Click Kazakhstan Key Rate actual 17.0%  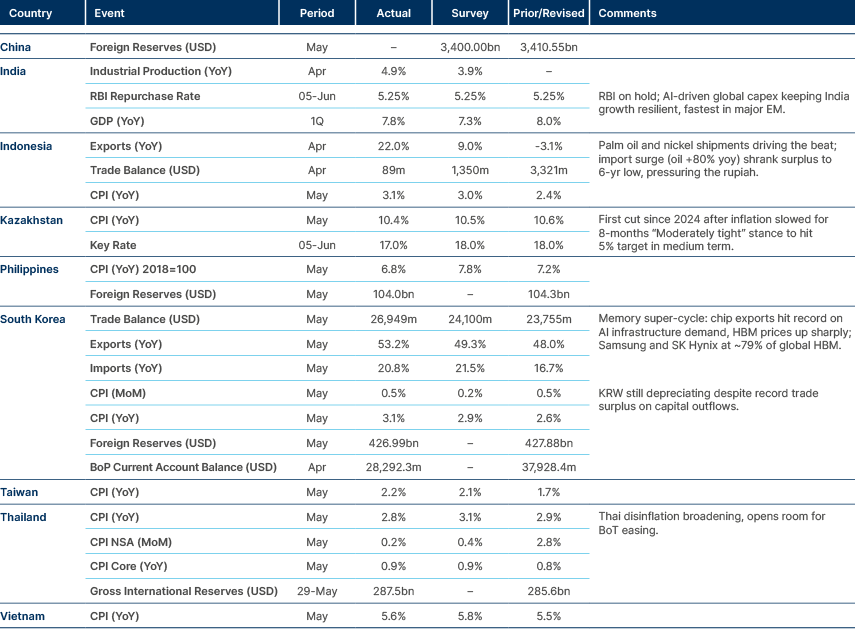click(x=393, y=245)
